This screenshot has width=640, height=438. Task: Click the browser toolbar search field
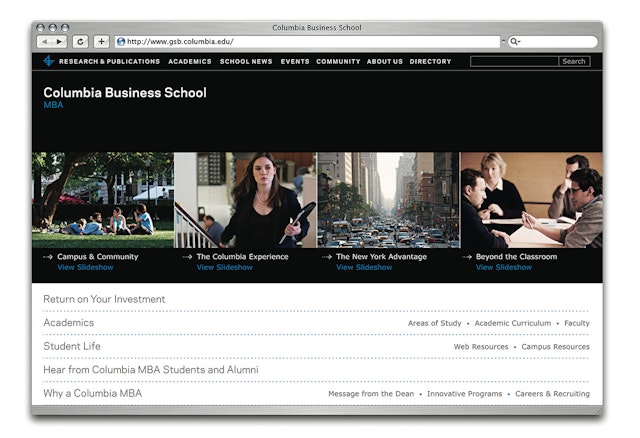click(553, 42)
